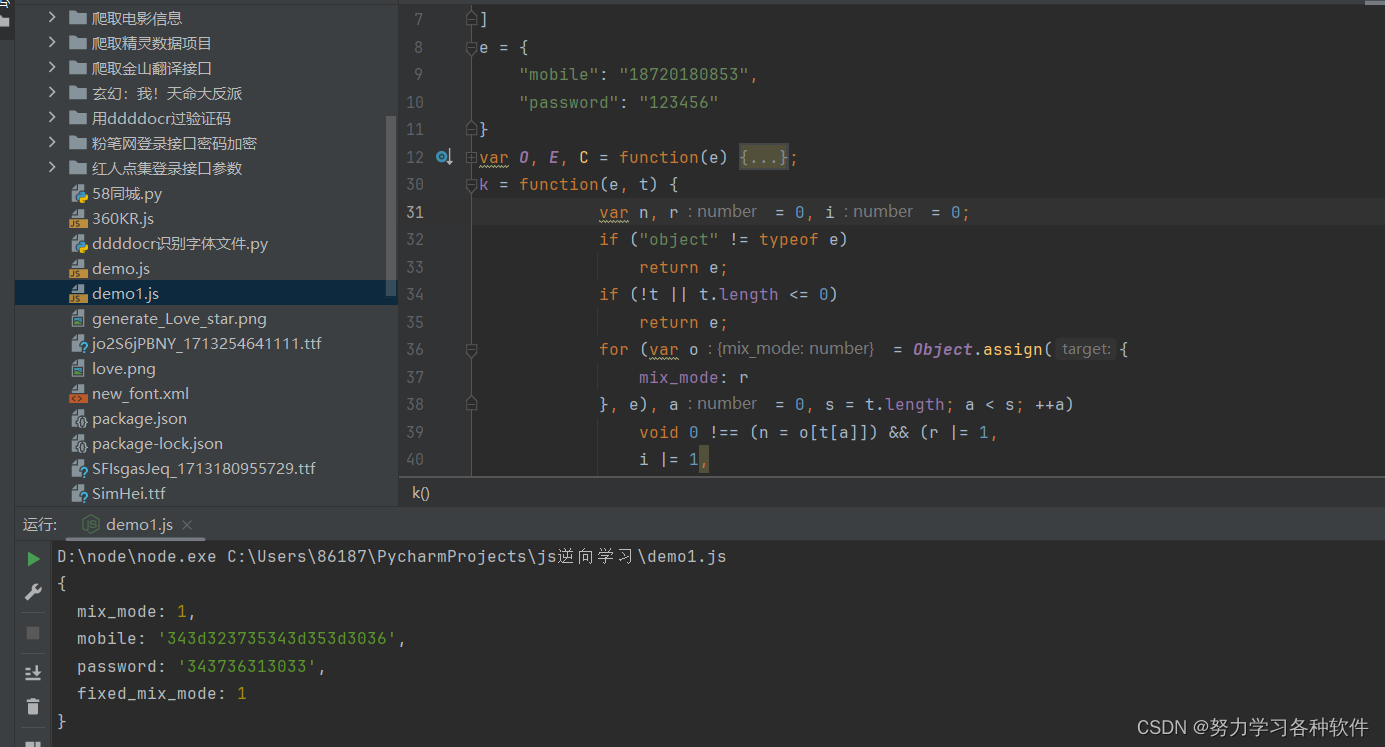Image resolution: width=1385 pixels, height=747 pixels.
Task: Click password string "123456" on line 10
Action: click(679, 102)
